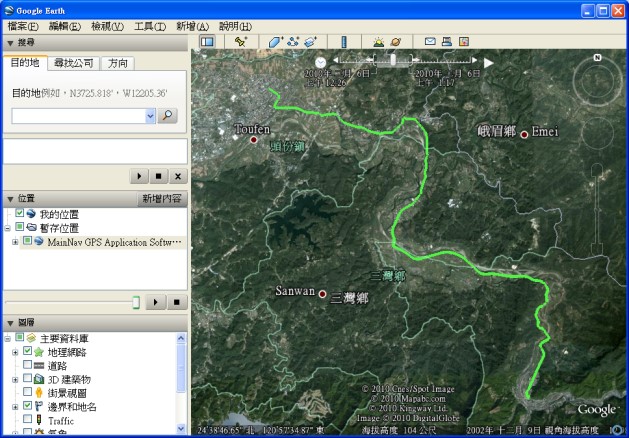Click the Sanwan placemark dot
The height and width of the screenshot is (438, 629).
(322, 294)
